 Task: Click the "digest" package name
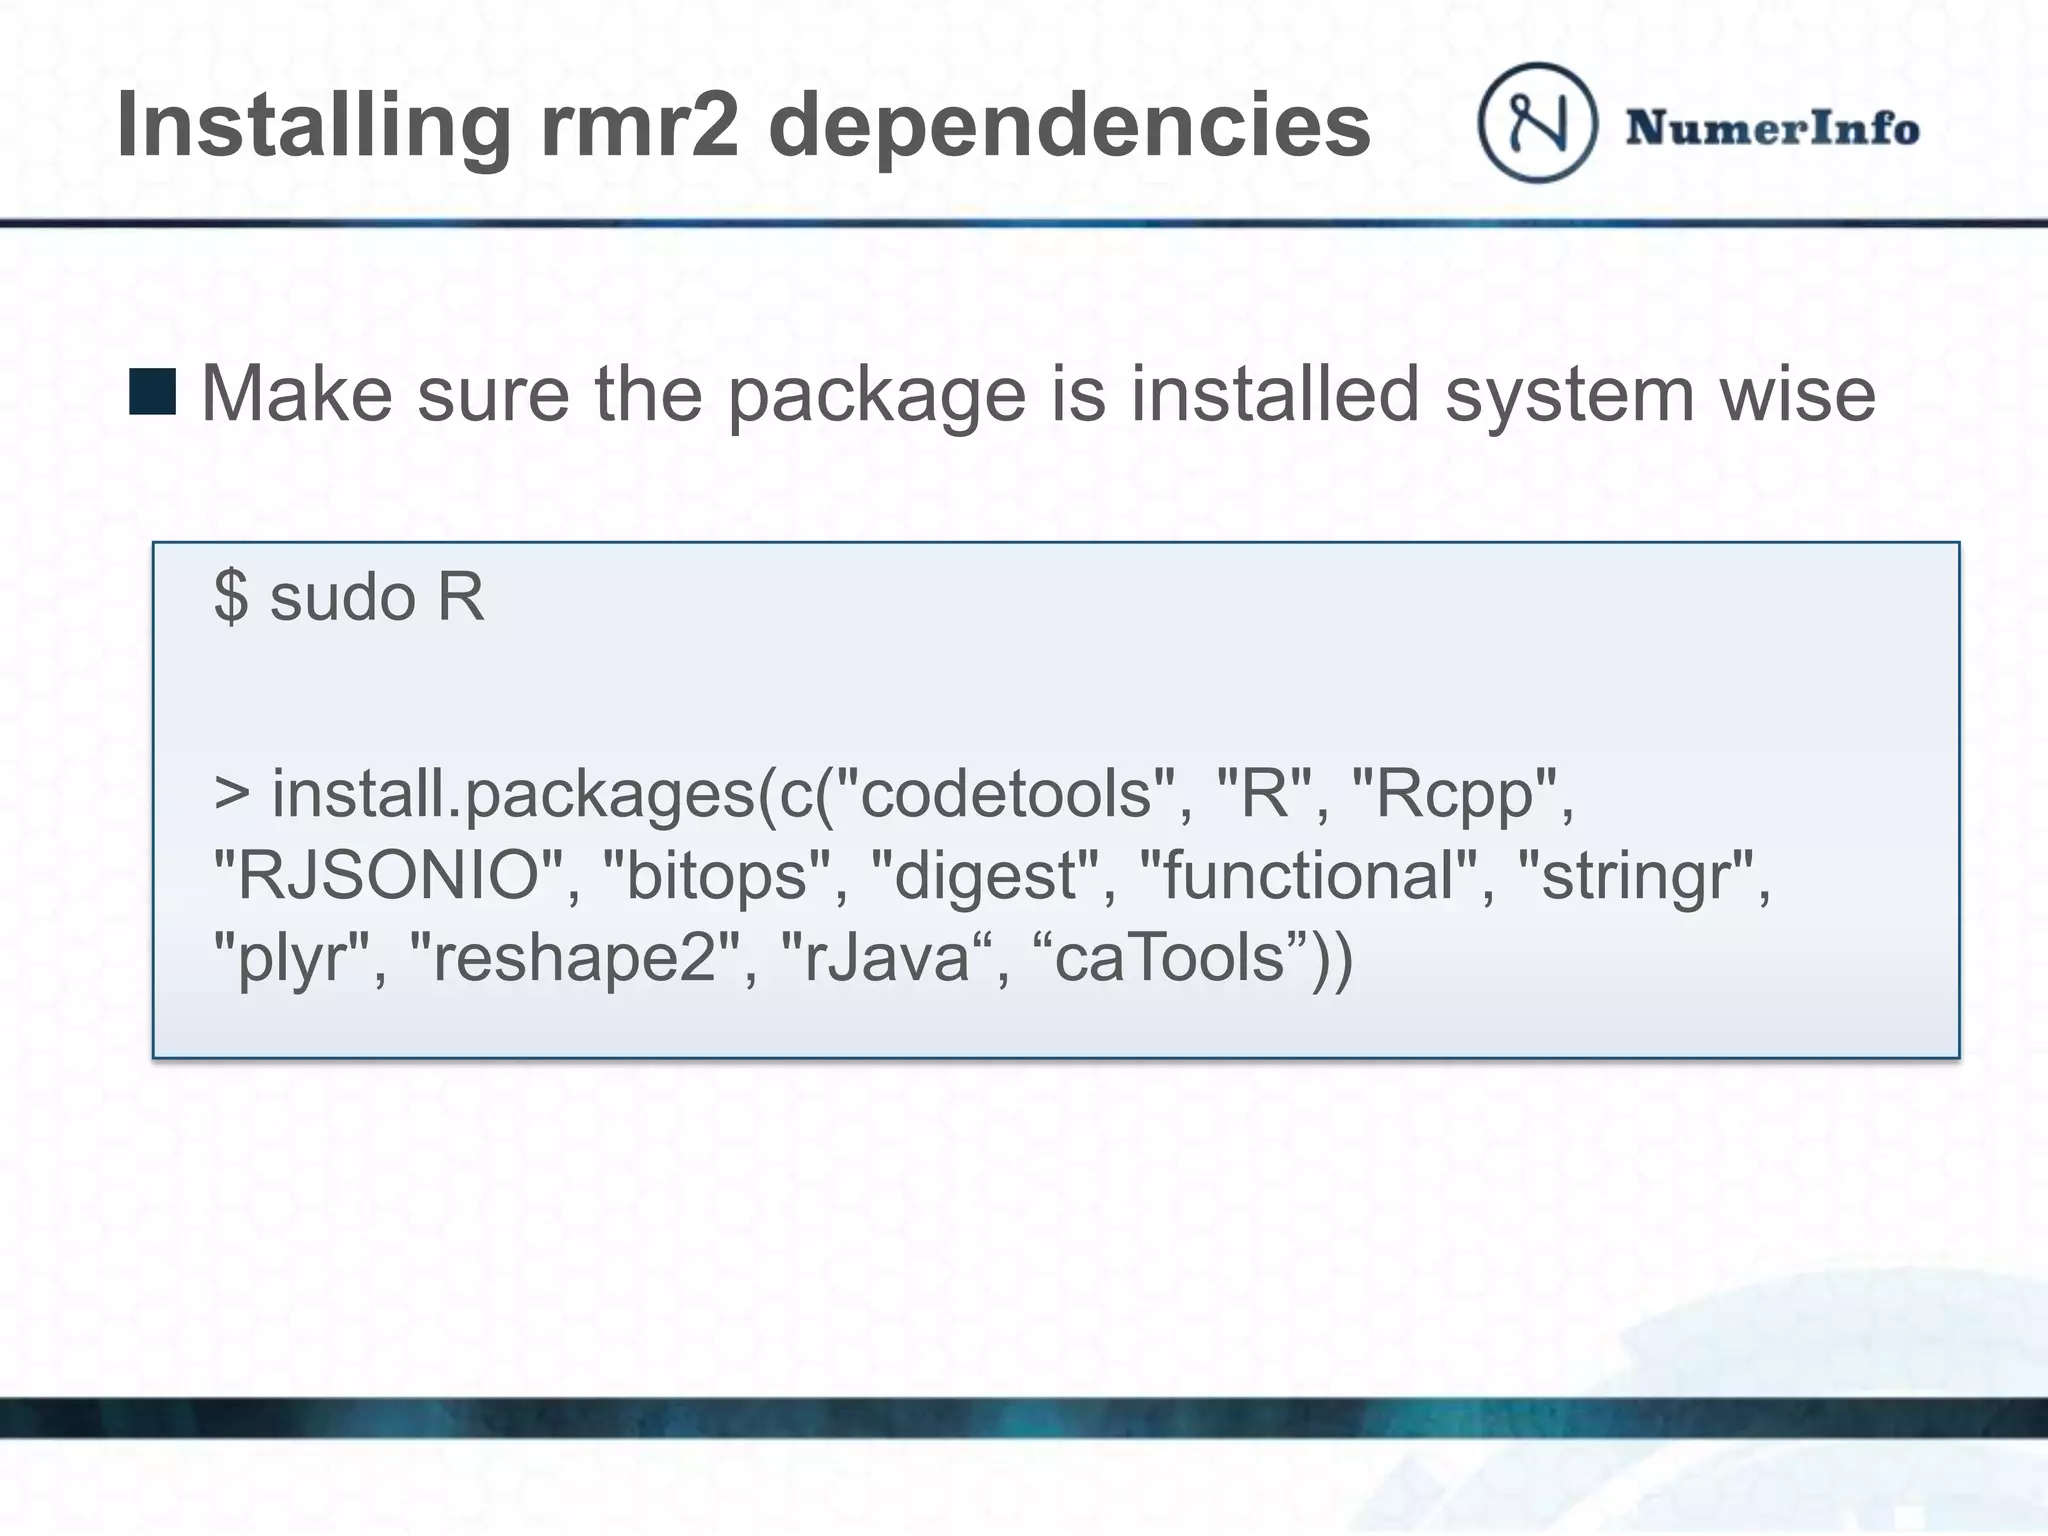pos(986,876)
